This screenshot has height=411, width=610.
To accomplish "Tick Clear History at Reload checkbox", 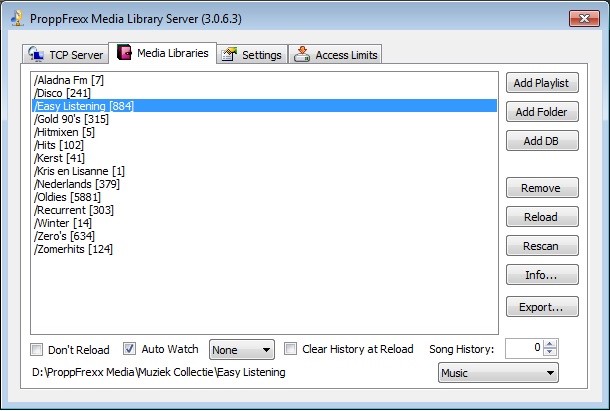I will pyautogui.click(x=290, y=349).
